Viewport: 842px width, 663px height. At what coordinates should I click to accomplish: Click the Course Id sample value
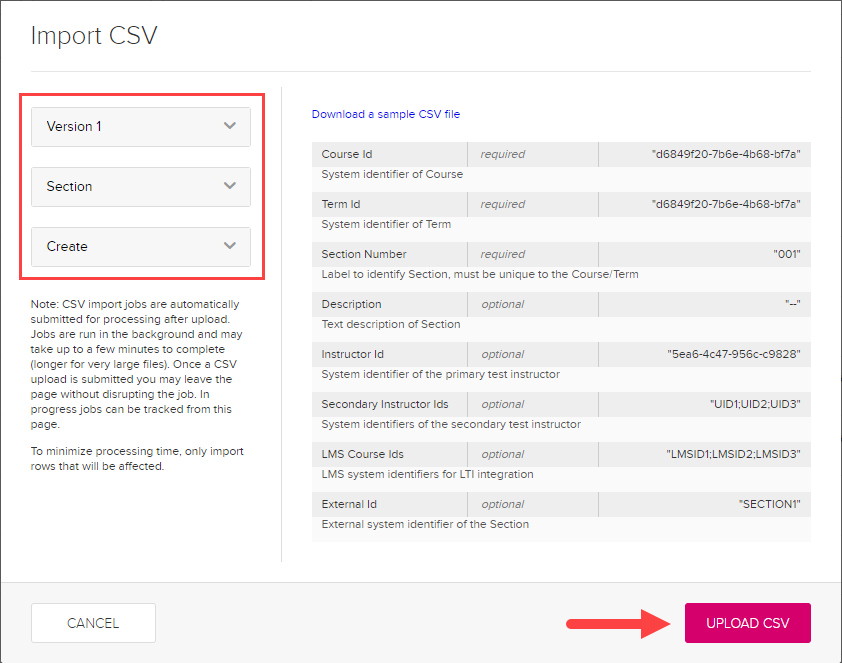click(726, 154)
